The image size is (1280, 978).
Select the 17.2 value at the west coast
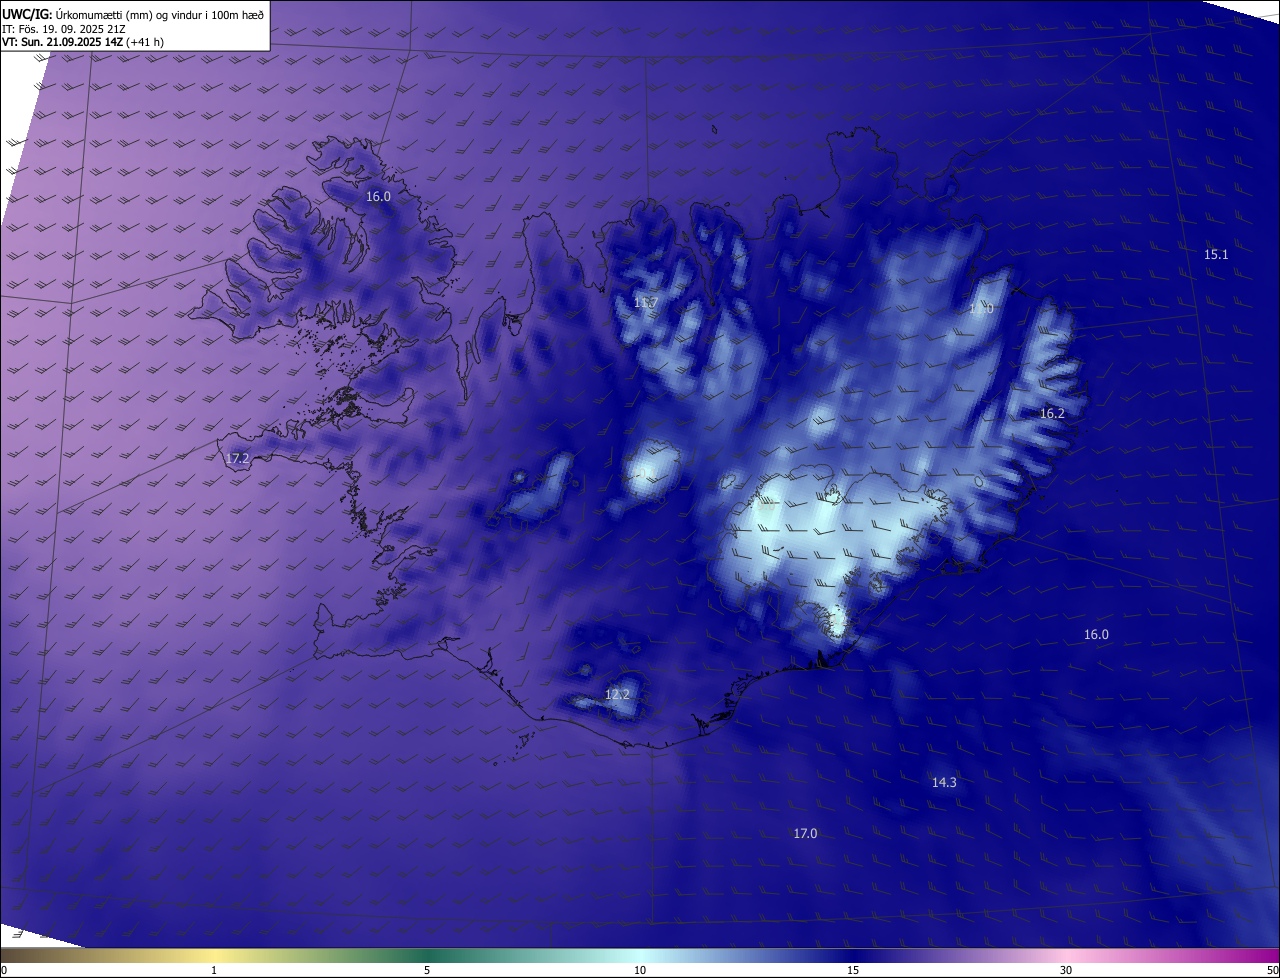[x=237, y=459]
